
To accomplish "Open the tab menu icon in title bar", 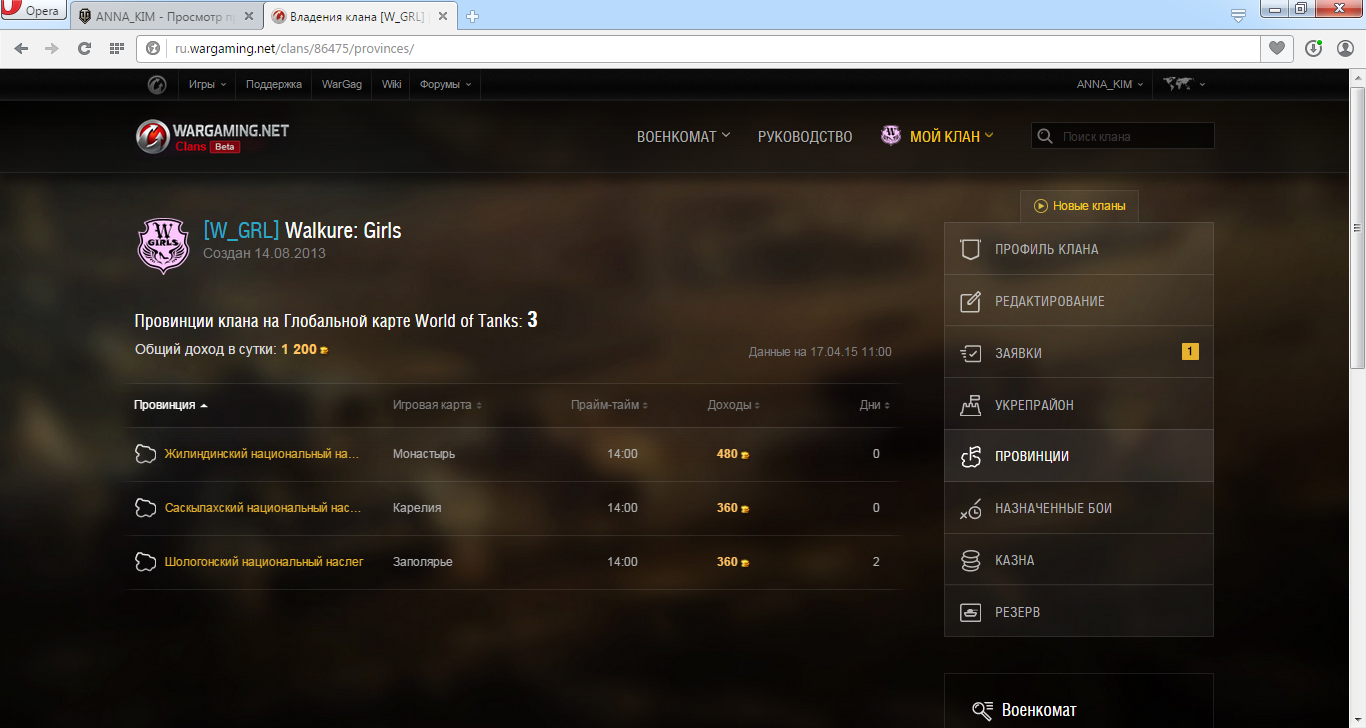I will click(x=1238, y=14).
